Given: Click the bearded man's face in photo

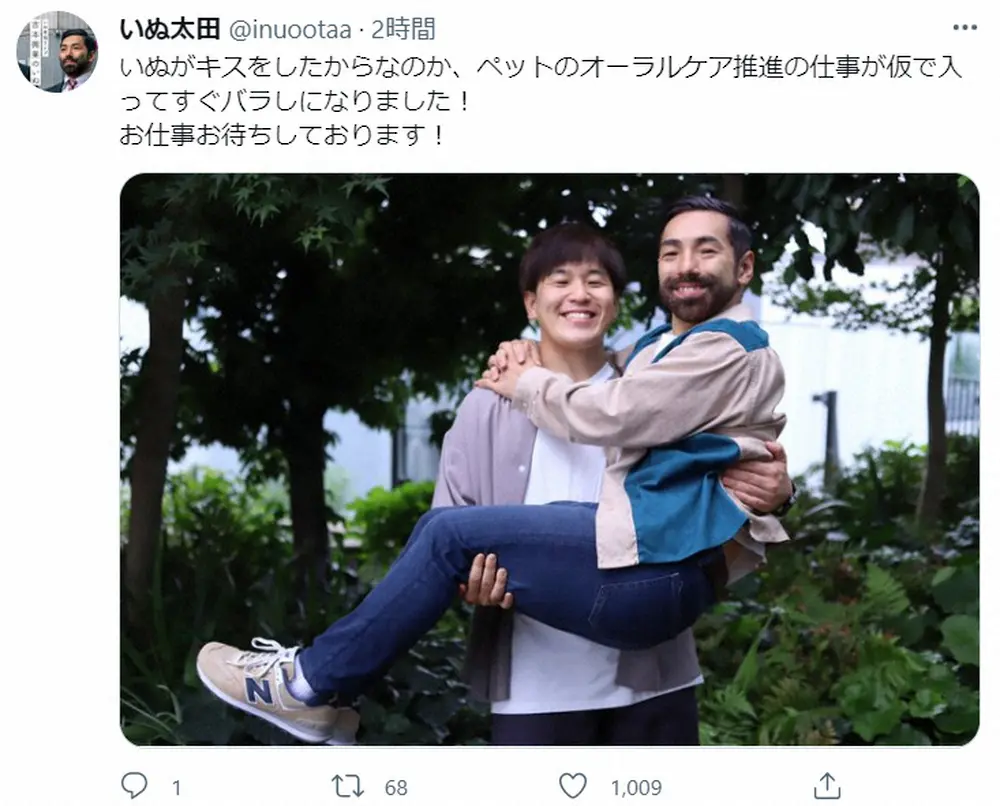Looking at the screenshot, I should click(x=700, y=267).
